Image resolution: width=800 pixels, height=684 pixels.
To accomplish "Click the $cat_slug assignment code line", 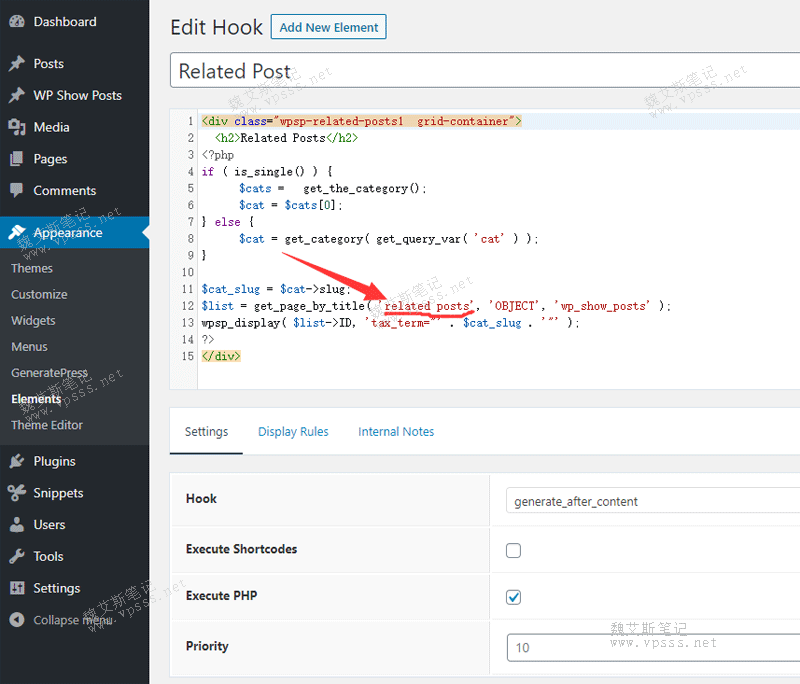I will click(x=276, y=289).
